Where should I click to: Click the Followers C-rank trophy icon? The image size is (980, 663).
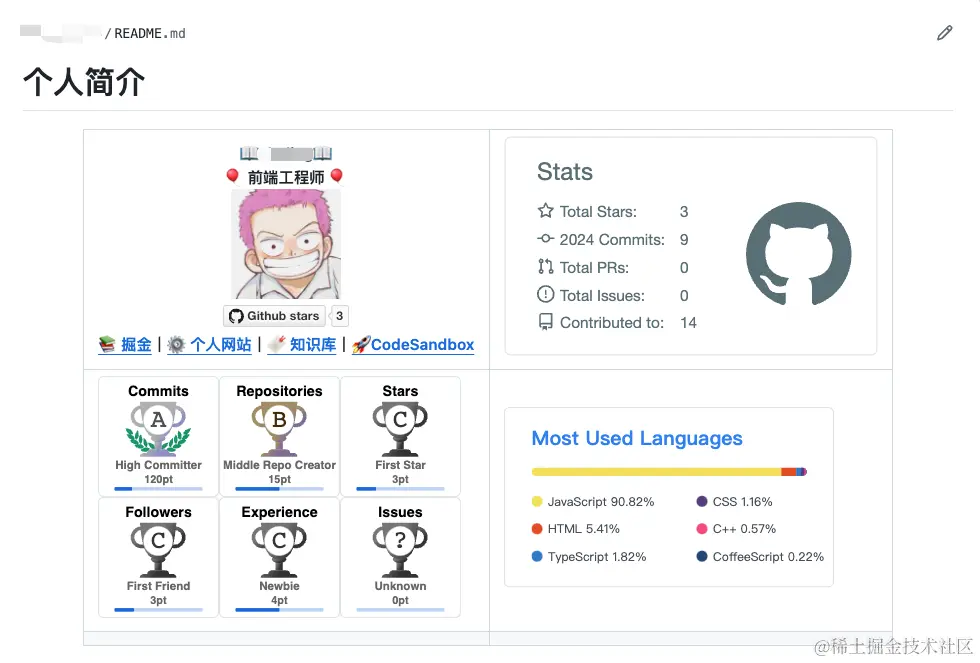[158, 550]
